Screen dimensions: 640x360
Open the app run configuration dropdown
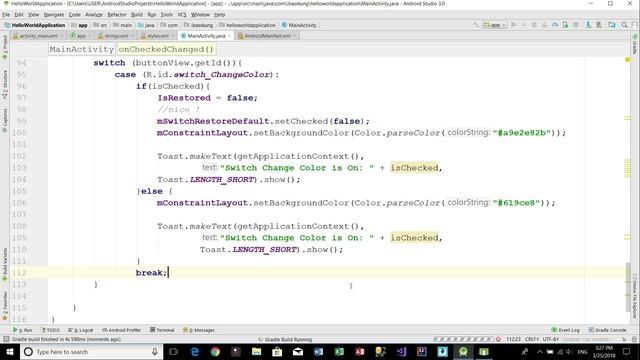pos(495,25)
